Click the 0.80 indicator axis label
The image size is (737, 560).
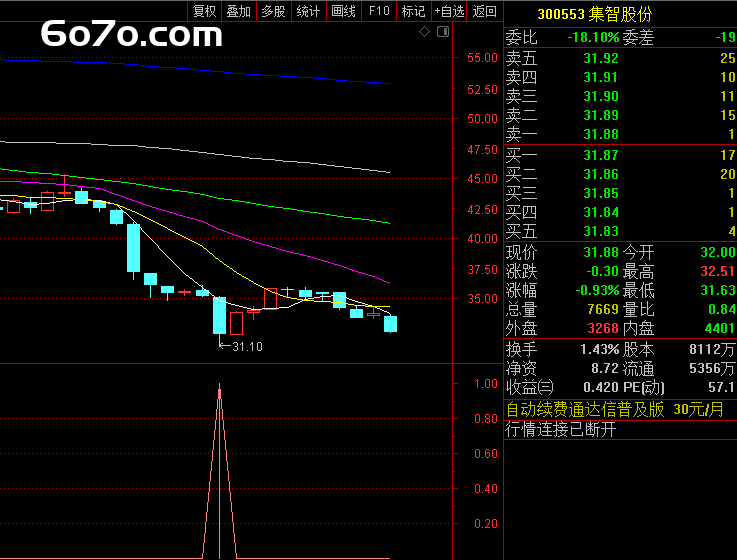486,418
